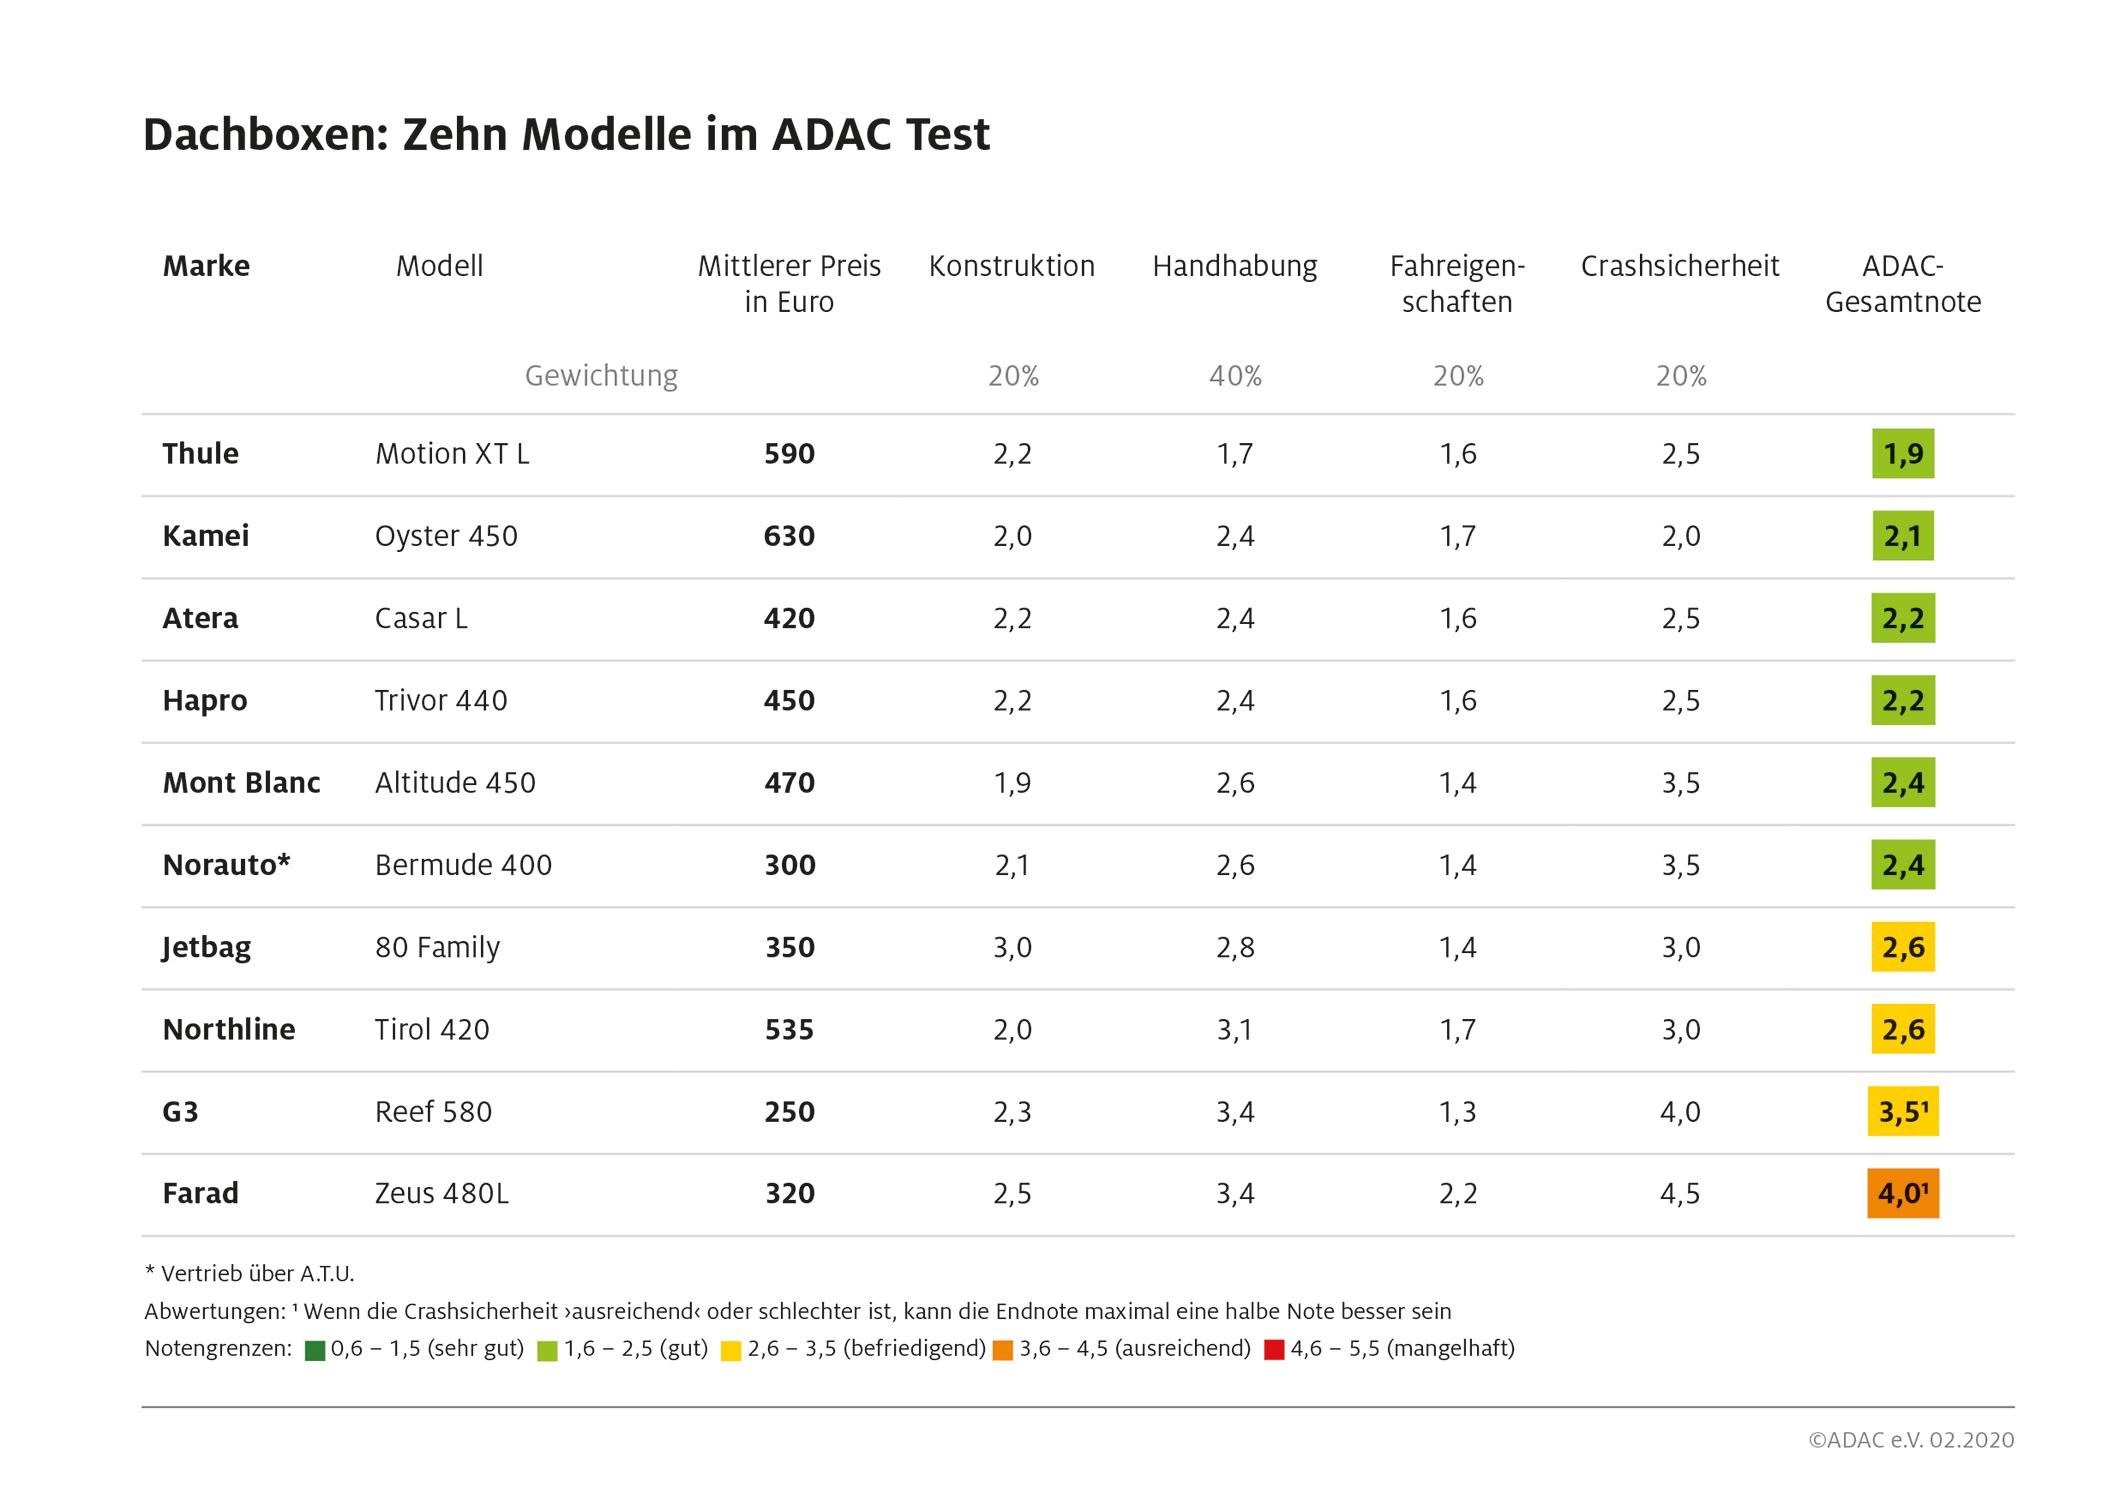Click G3's yellow 3,5 overall grade badge

(1903, 1112)
